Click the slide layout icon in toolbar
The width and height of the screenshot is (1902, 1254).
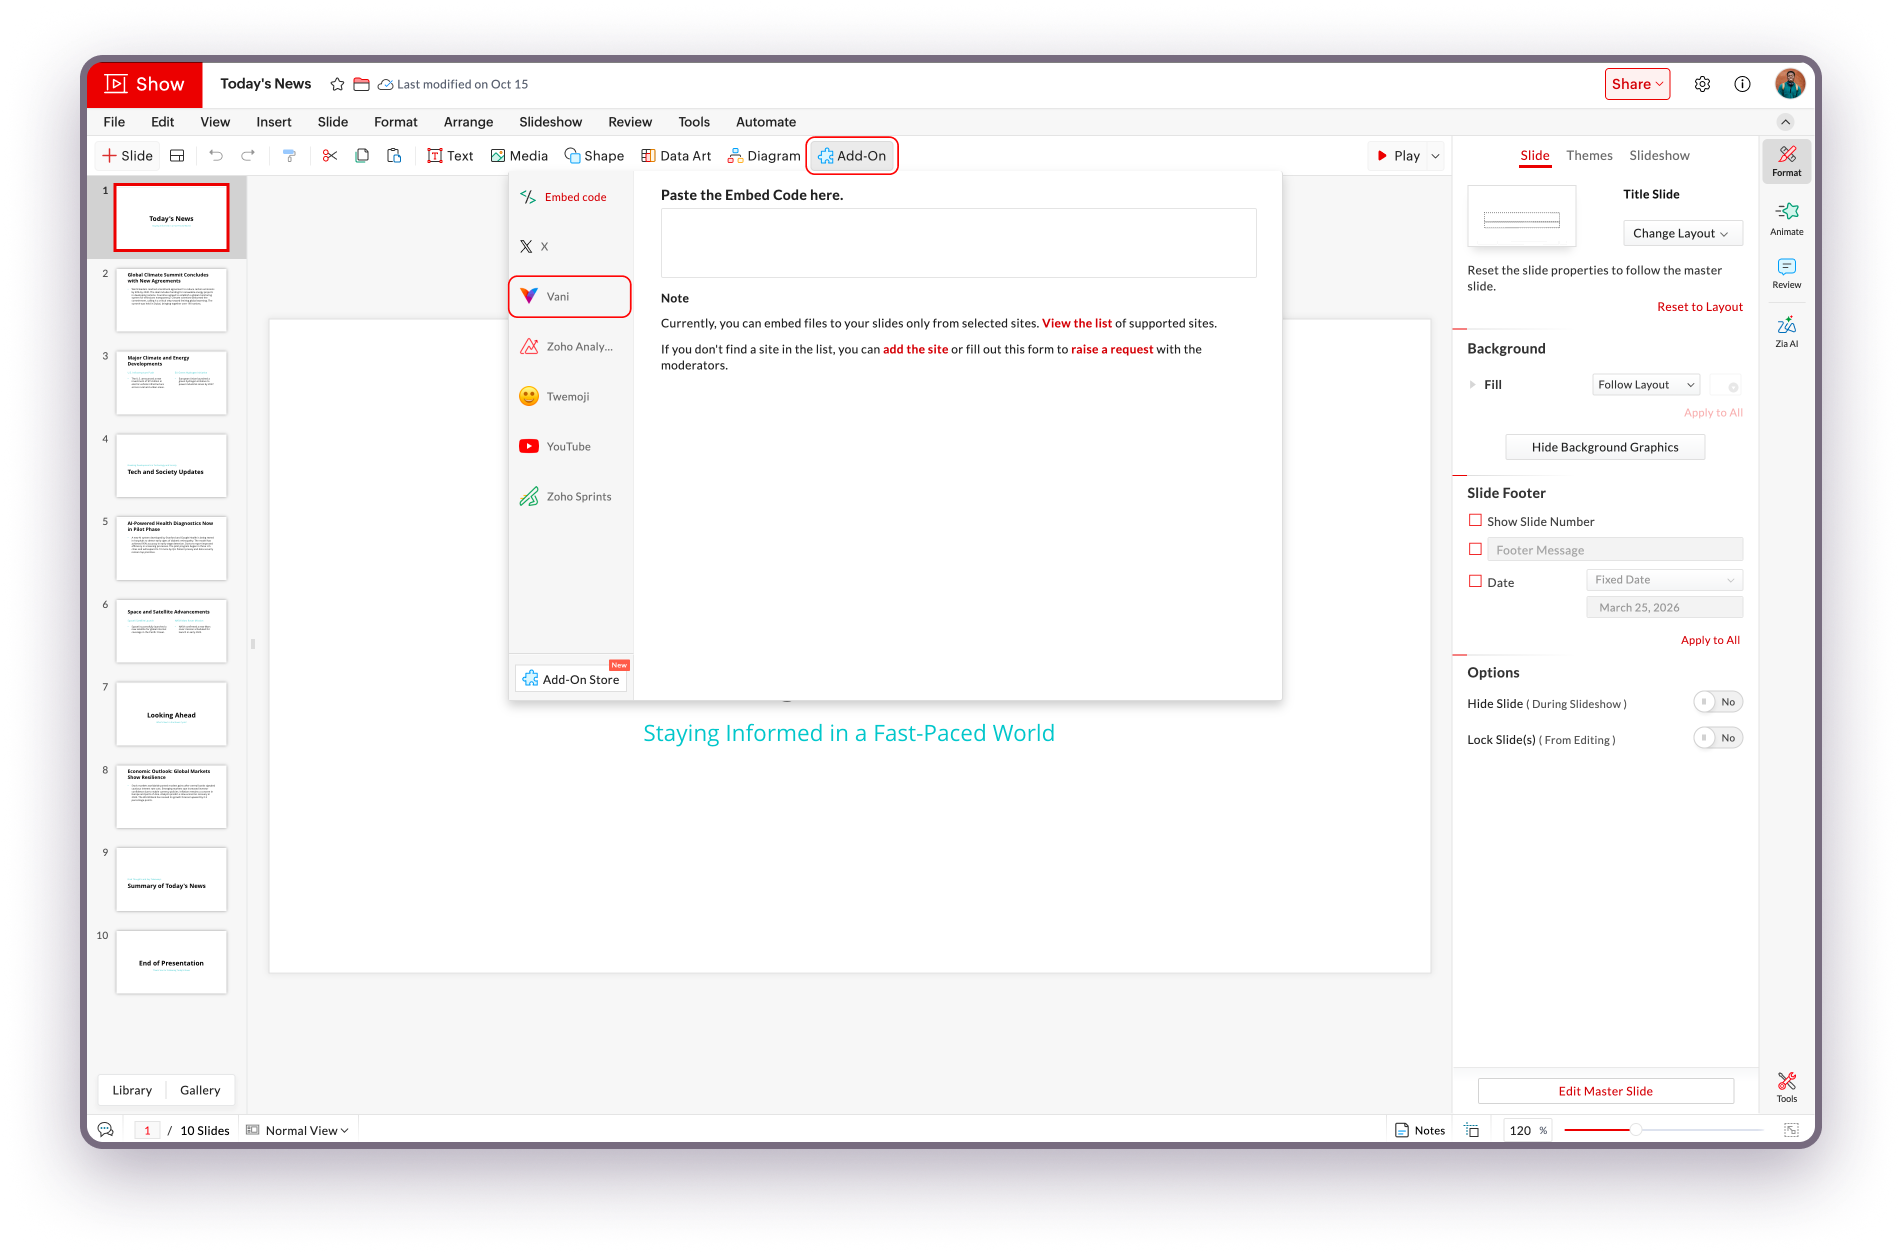click(177, 156)
